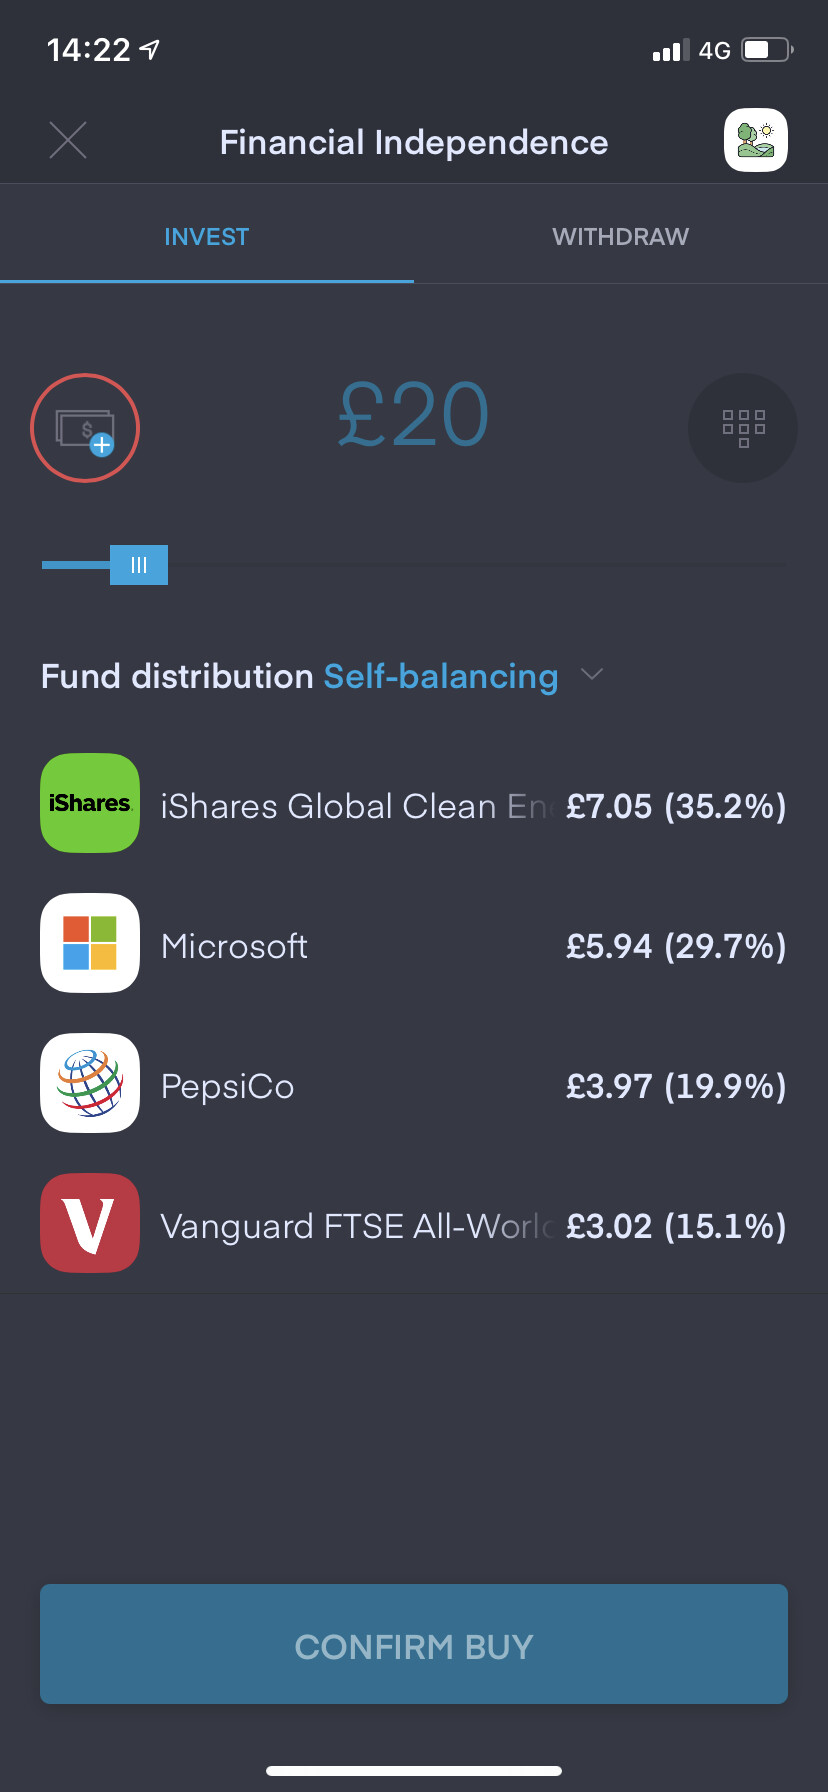Image resolution: width=828 pixels, height=1792 pixels.
Task: Tap the add cash icon
Action: [85, 428]
